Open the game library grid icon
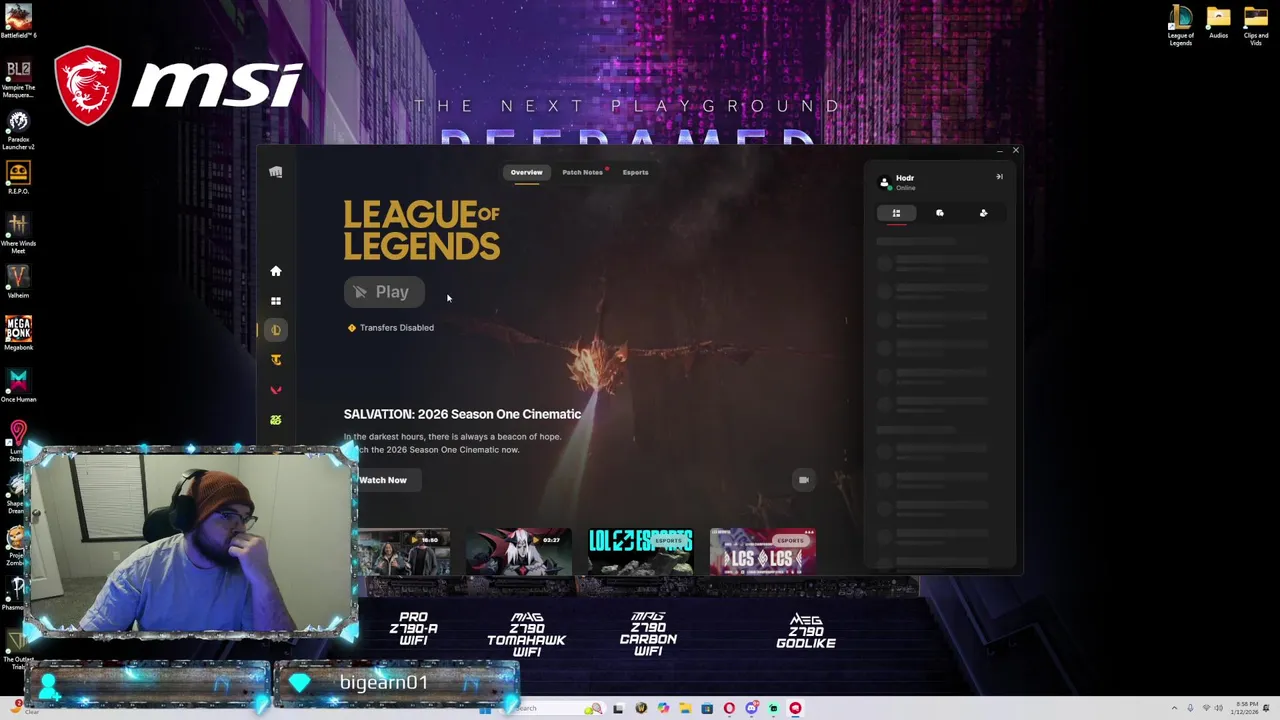Screen dimensions: 1280x720 coord(276,301)
